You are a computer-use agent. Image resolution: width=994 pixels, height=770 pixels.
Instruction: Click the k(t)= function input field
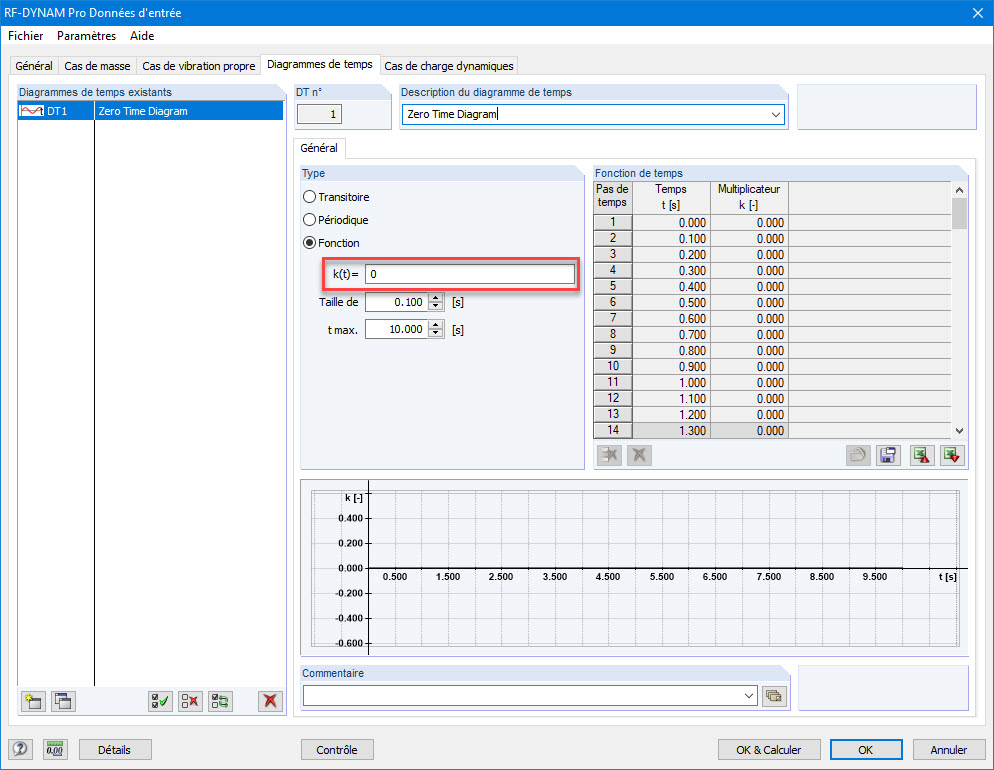point(470,274)
